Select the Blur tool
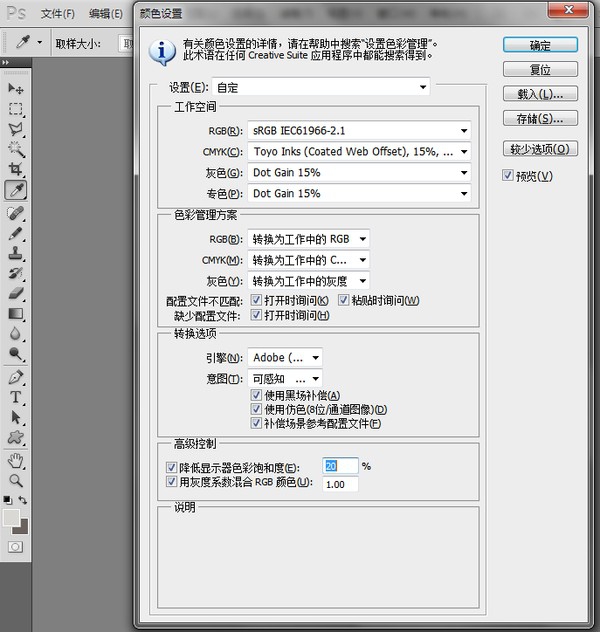Image resolution: width=600 pixels, height=632 pixels. pyautogui.click(x=16, y=334)
